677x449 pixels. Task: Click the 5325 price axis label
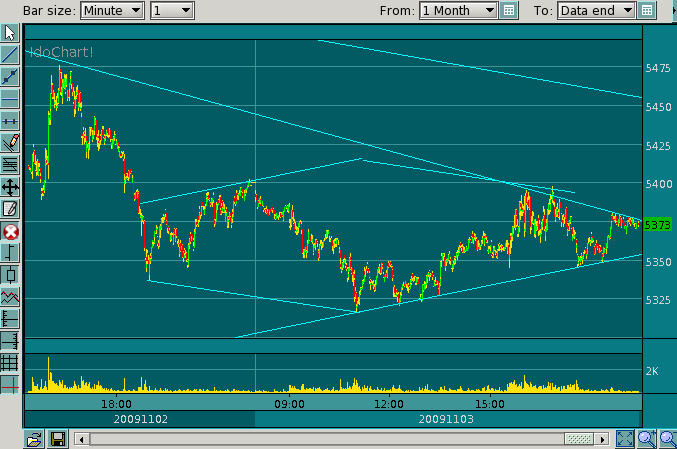pos(658,300)
